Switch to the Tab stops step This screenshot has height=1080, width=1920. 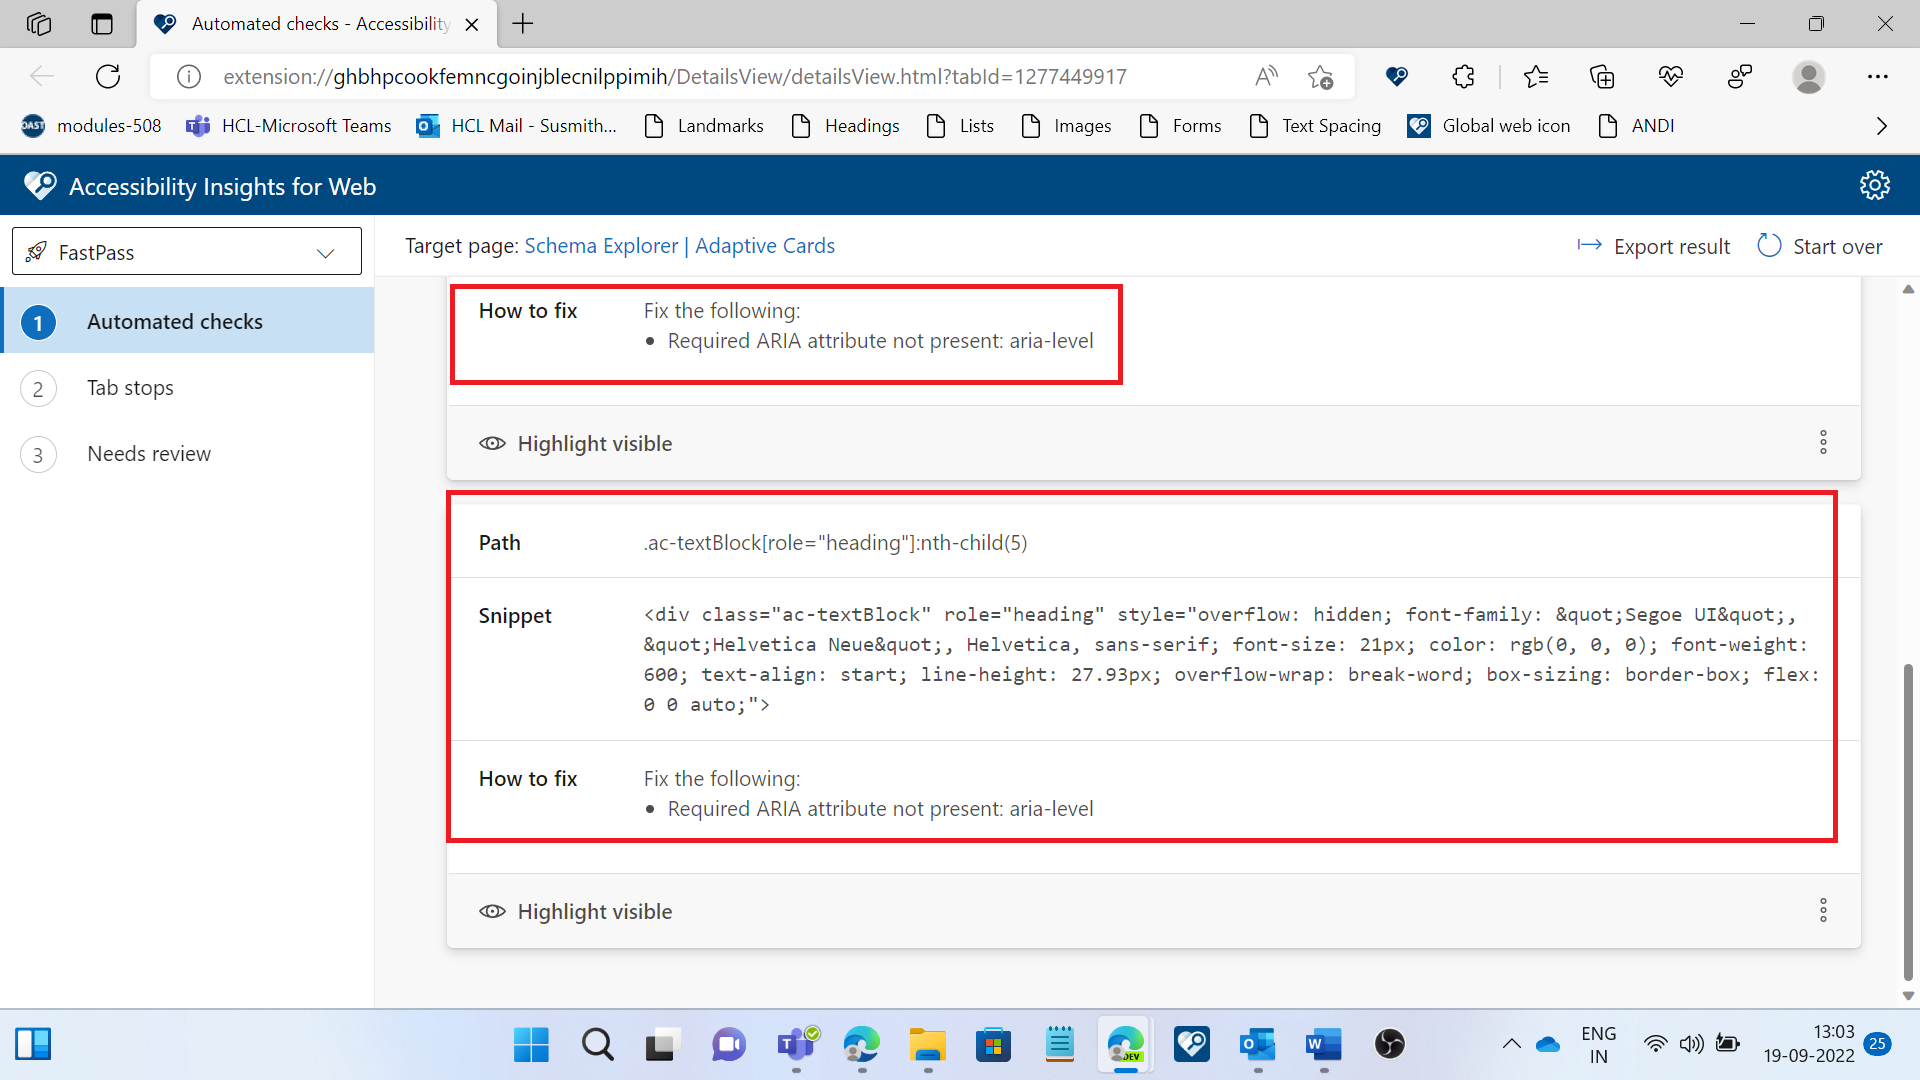tap(130, 388)
